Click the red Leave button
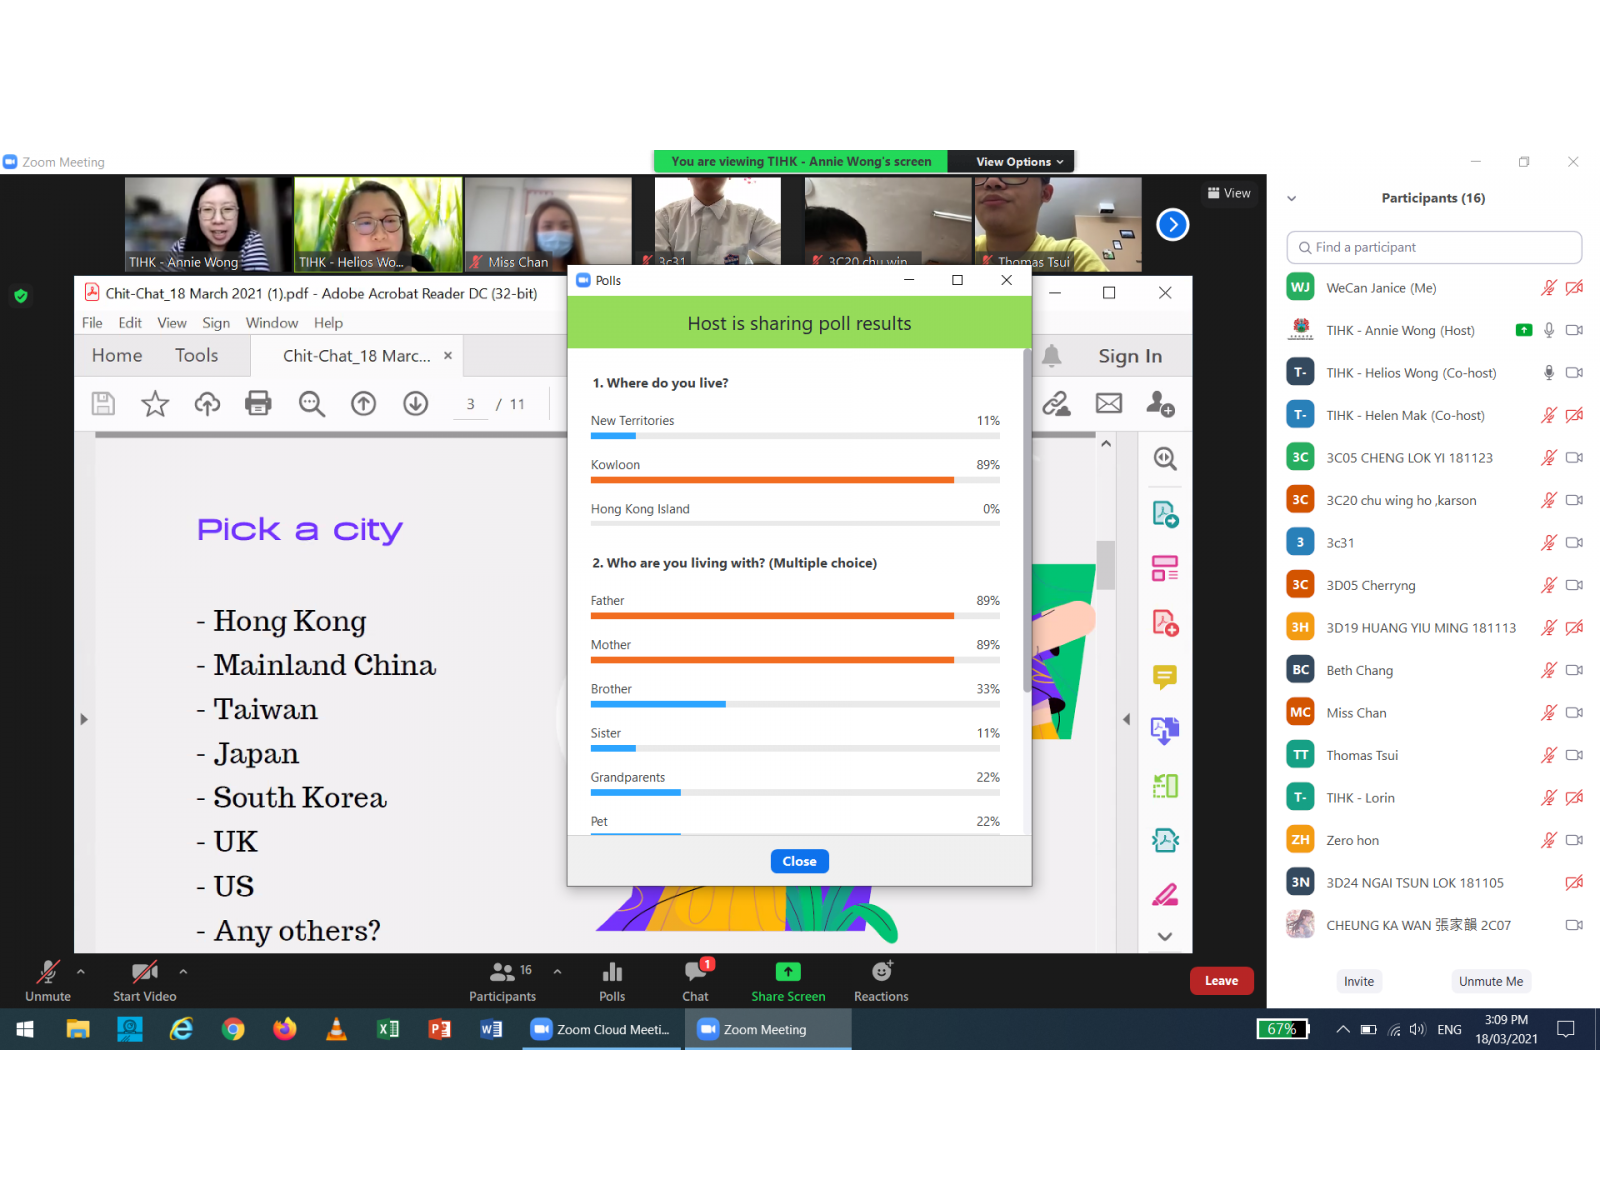This screenshot has width=1600, height=1200. coord(1221,981)
